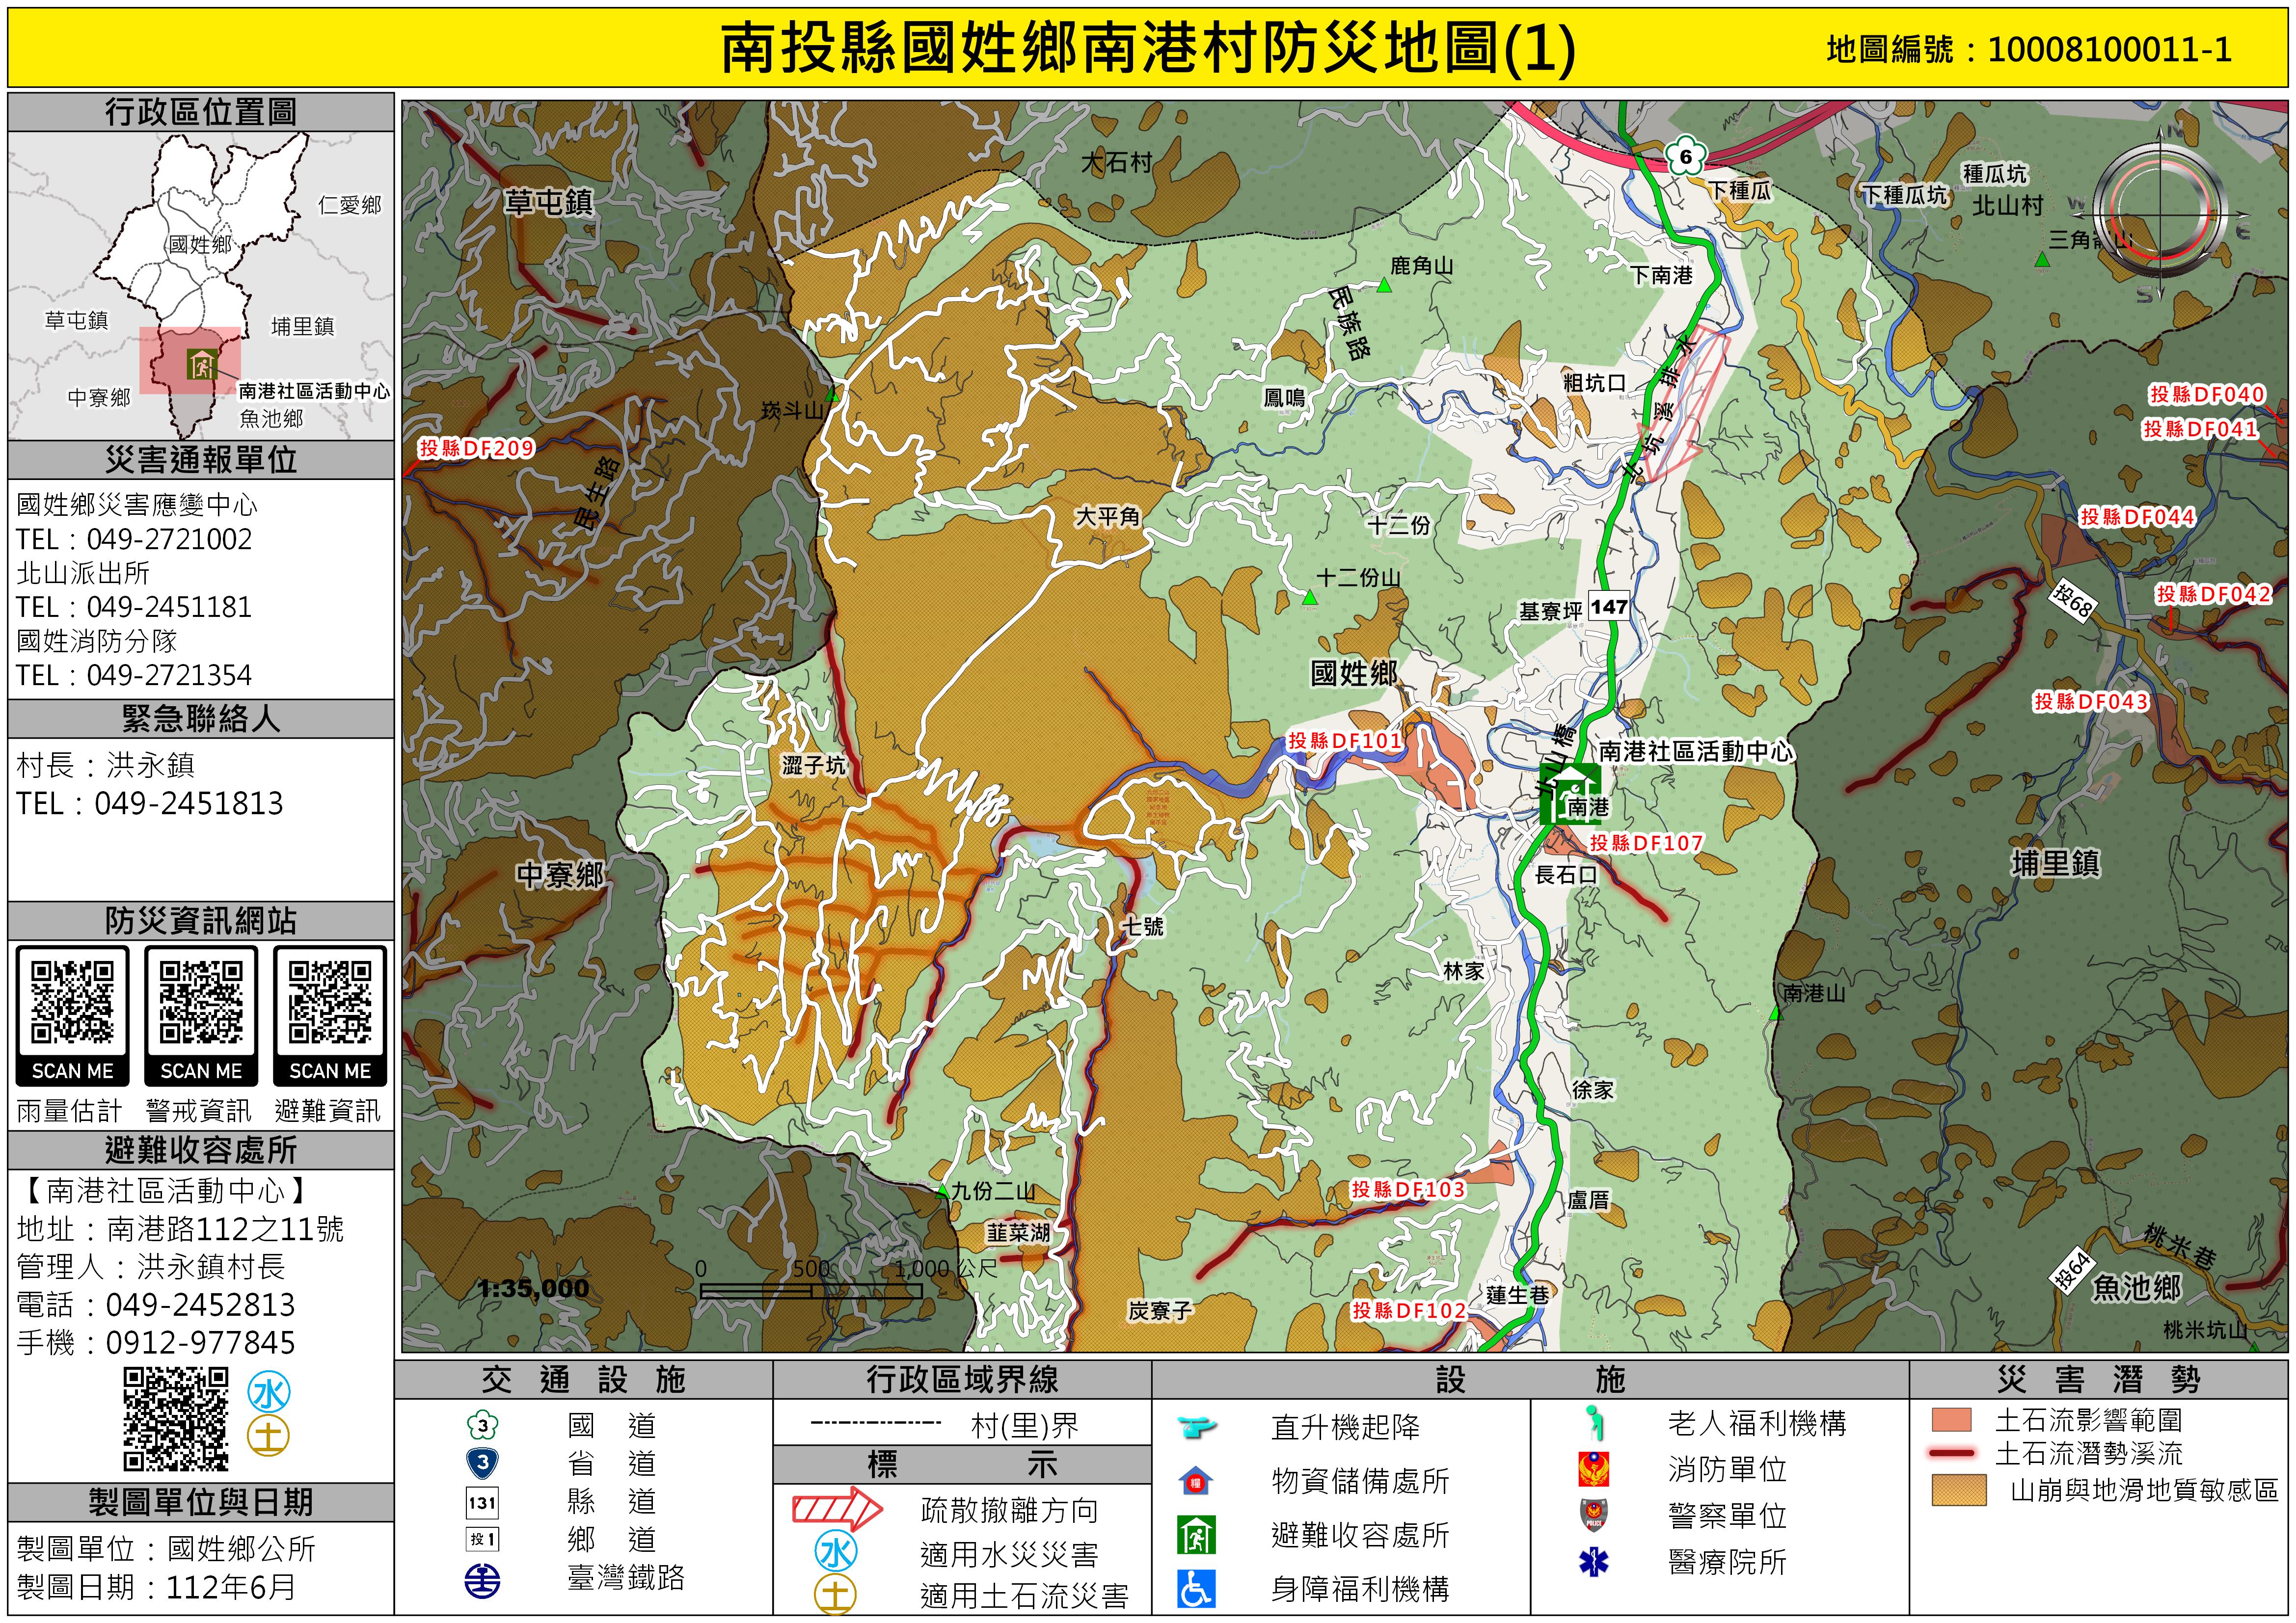Image resolution: width=2296 pixels, height=1623 pixels.
Task: Click the Taiwan Railway legend icon
Action: (x=482, y=1581)
